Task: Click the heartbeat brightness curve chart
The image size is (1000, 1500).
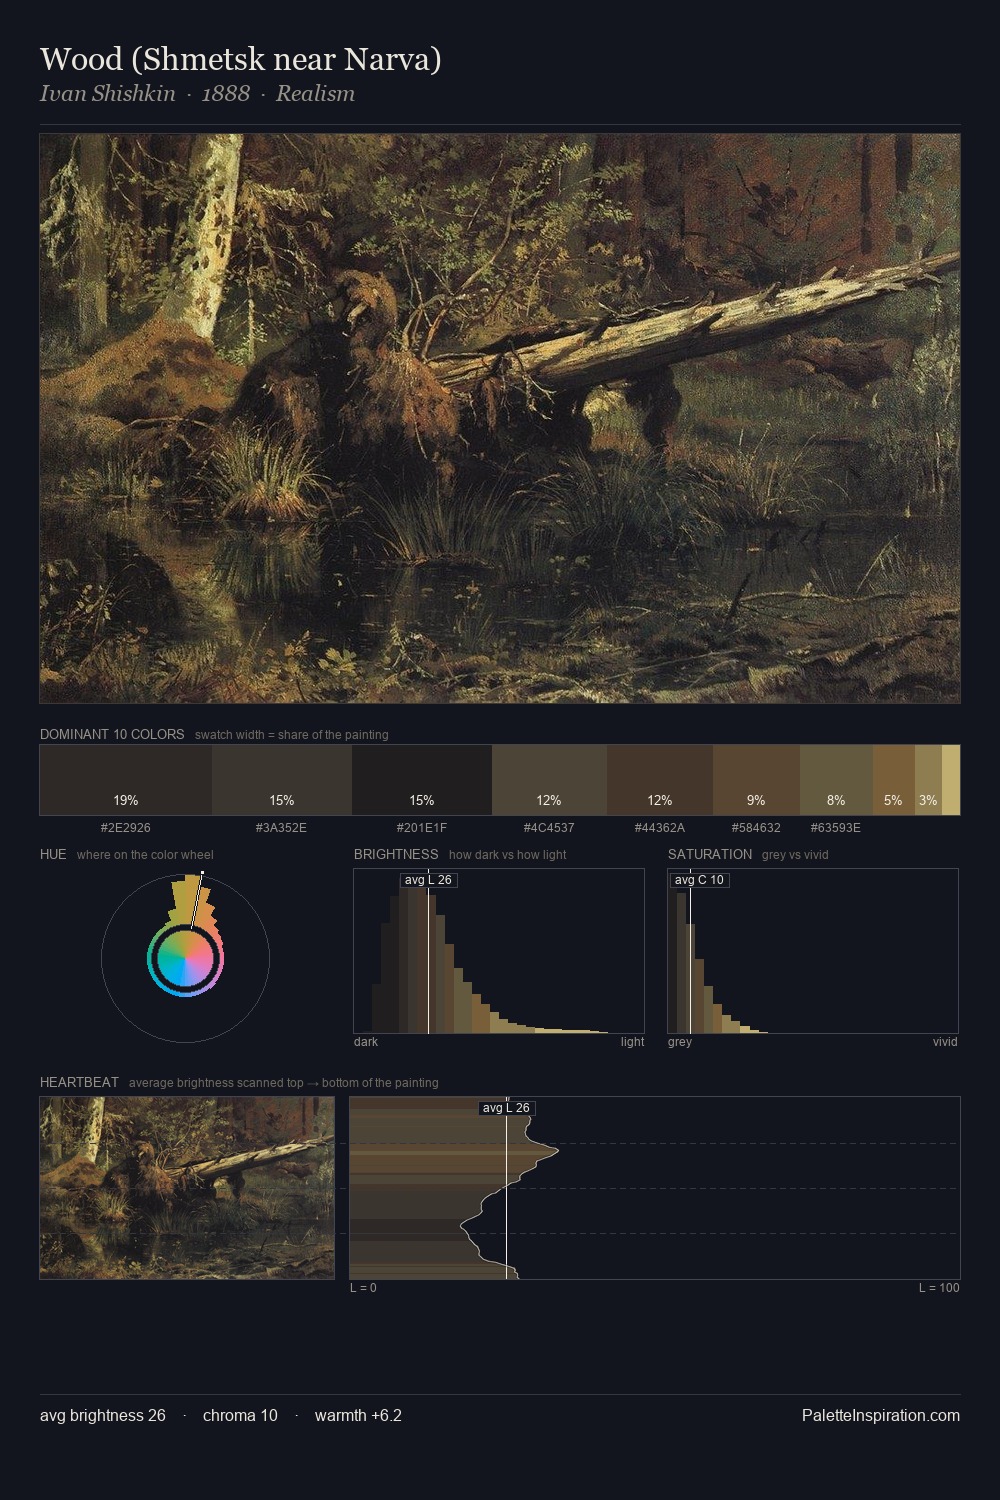Action: [x=655, y=1188]
